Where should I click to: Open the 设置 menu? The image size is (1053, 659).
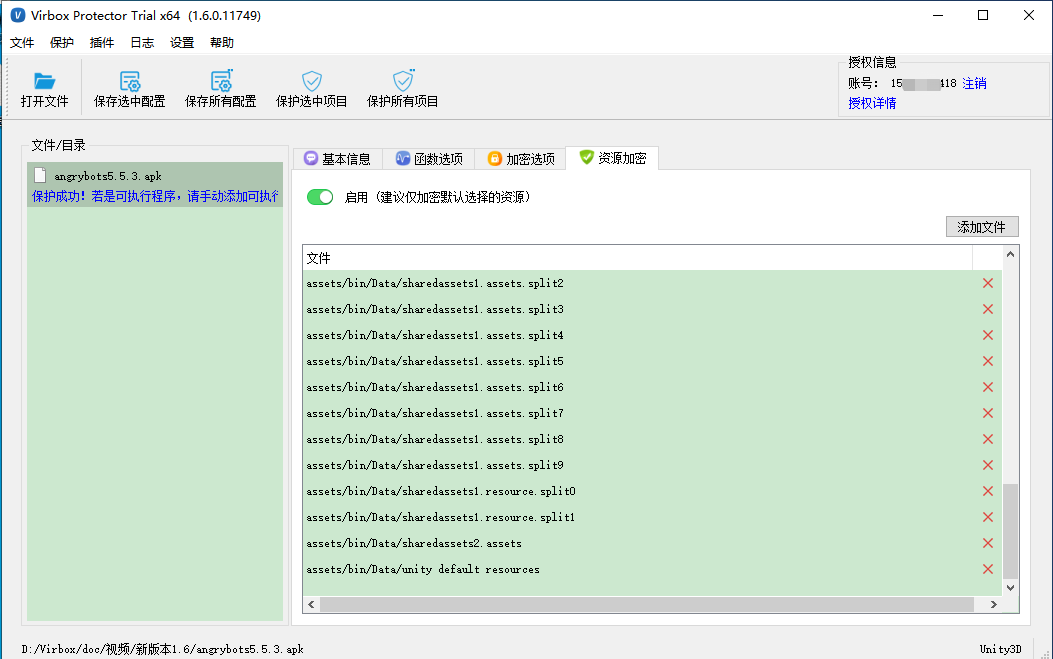click(182, 42)
